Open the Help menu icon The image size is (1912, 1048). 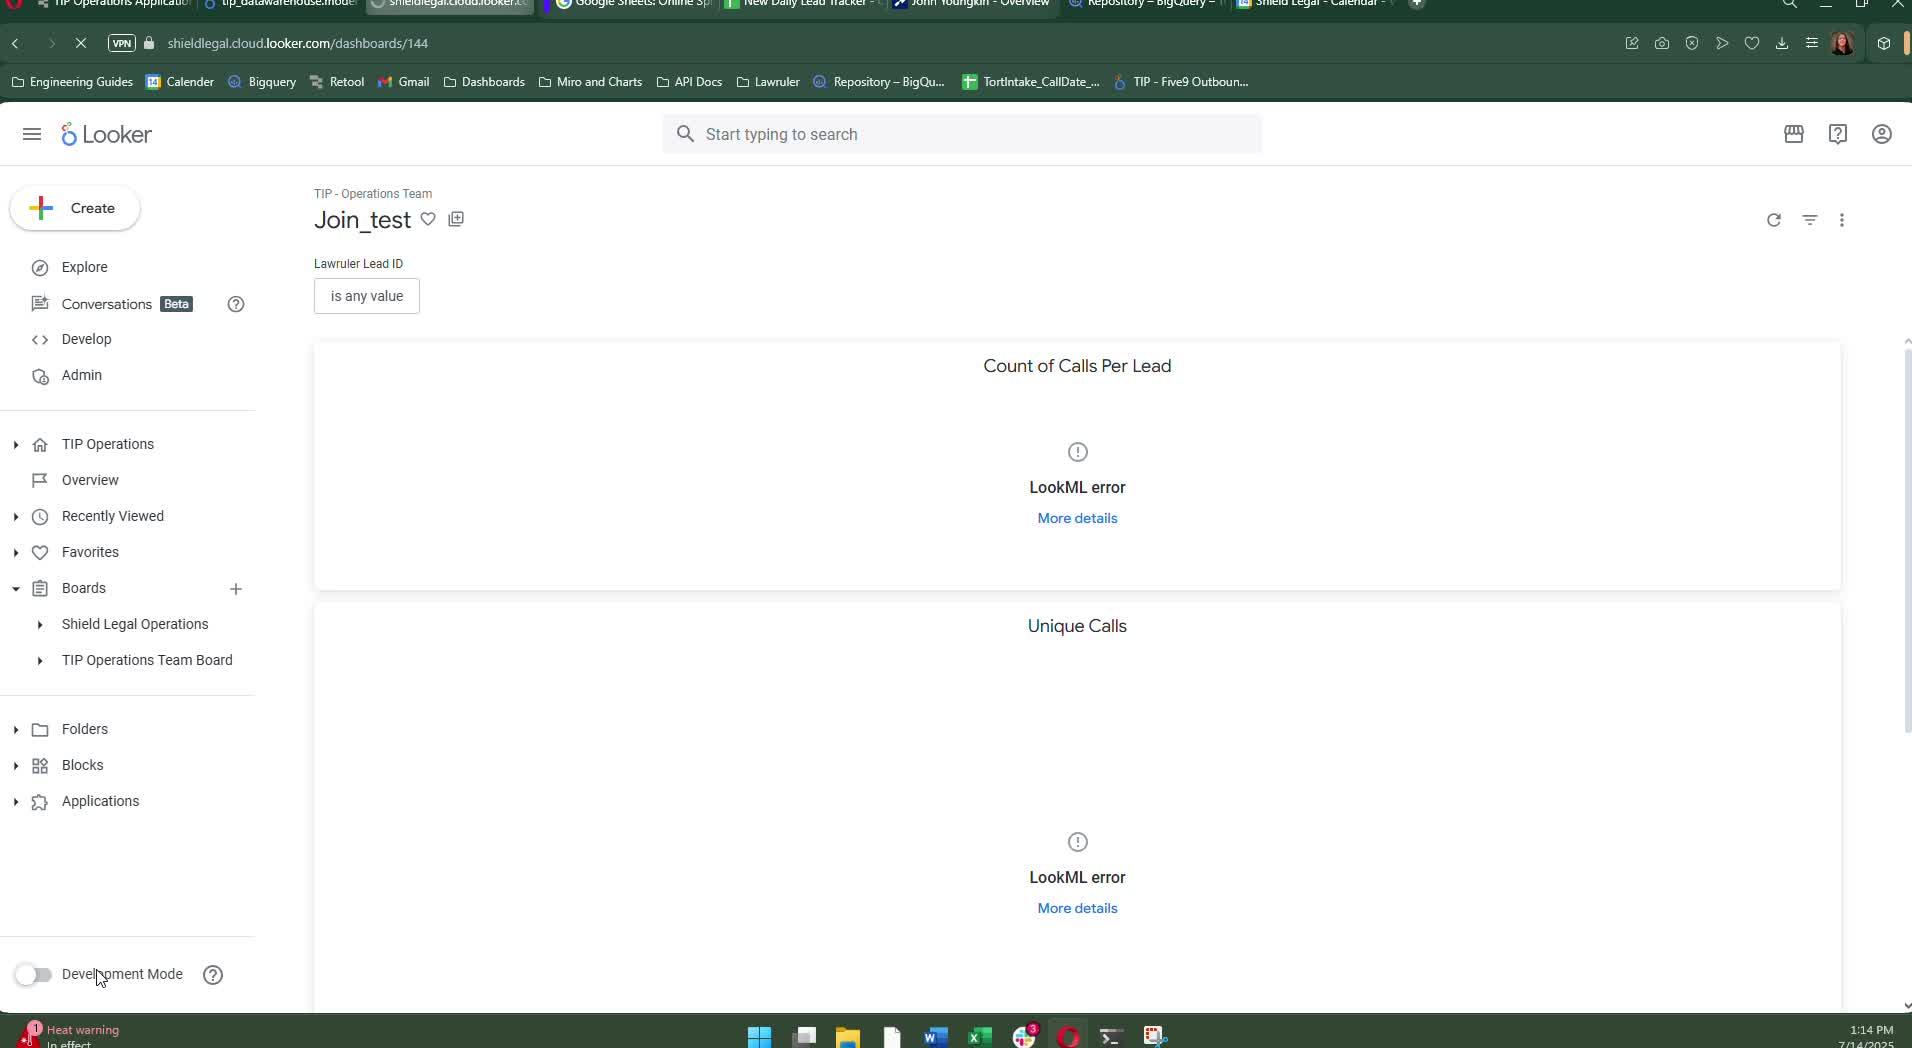(1837, 134)
